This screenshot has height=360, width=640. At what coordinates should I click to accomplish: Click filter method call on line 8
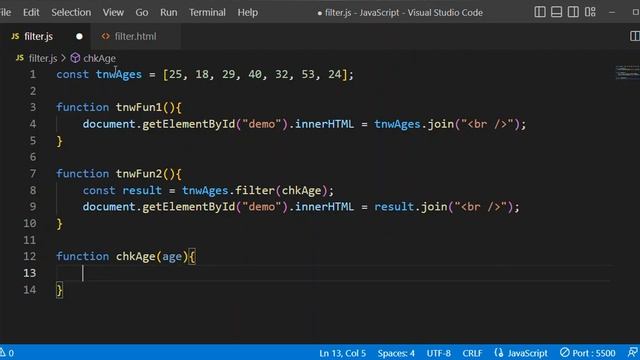point(255,190)
